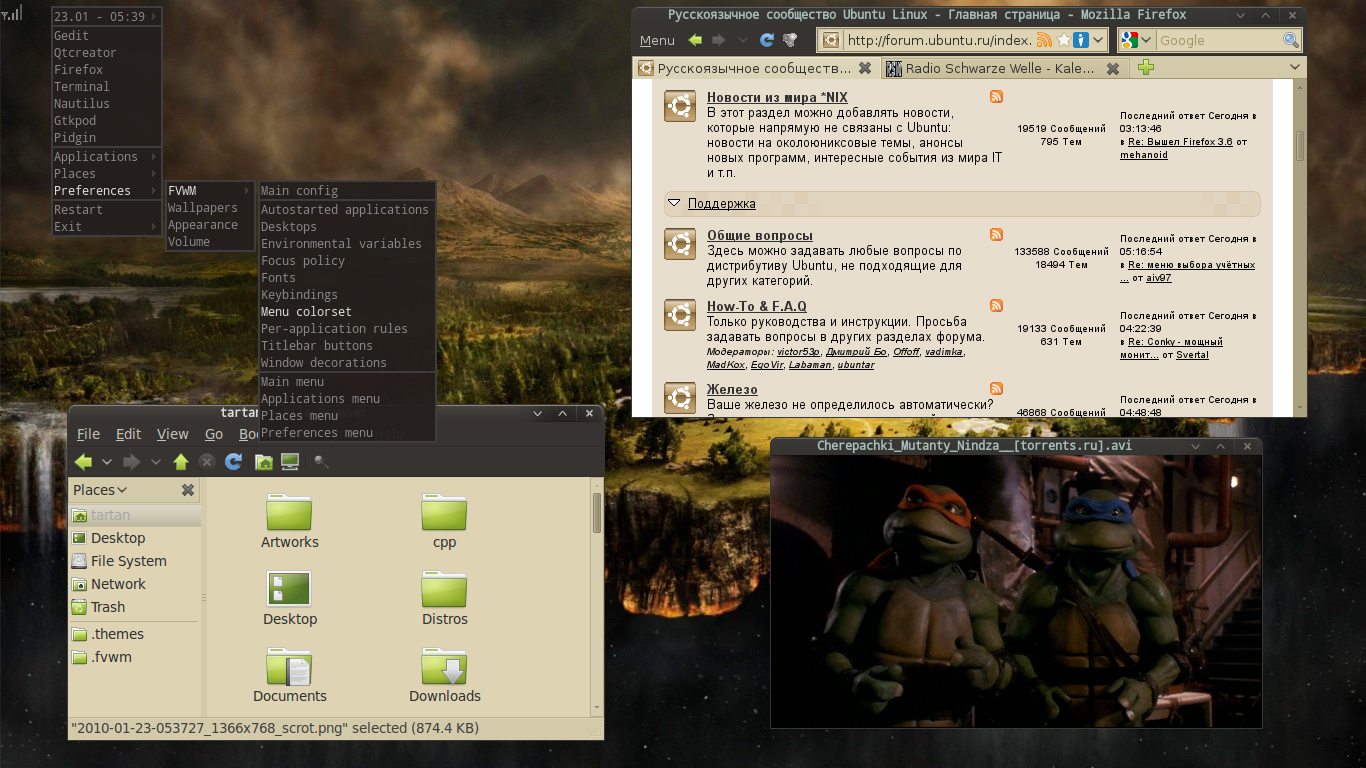
Task: Close the Русскоязычное сообщество tab
Action: [865, 68]
